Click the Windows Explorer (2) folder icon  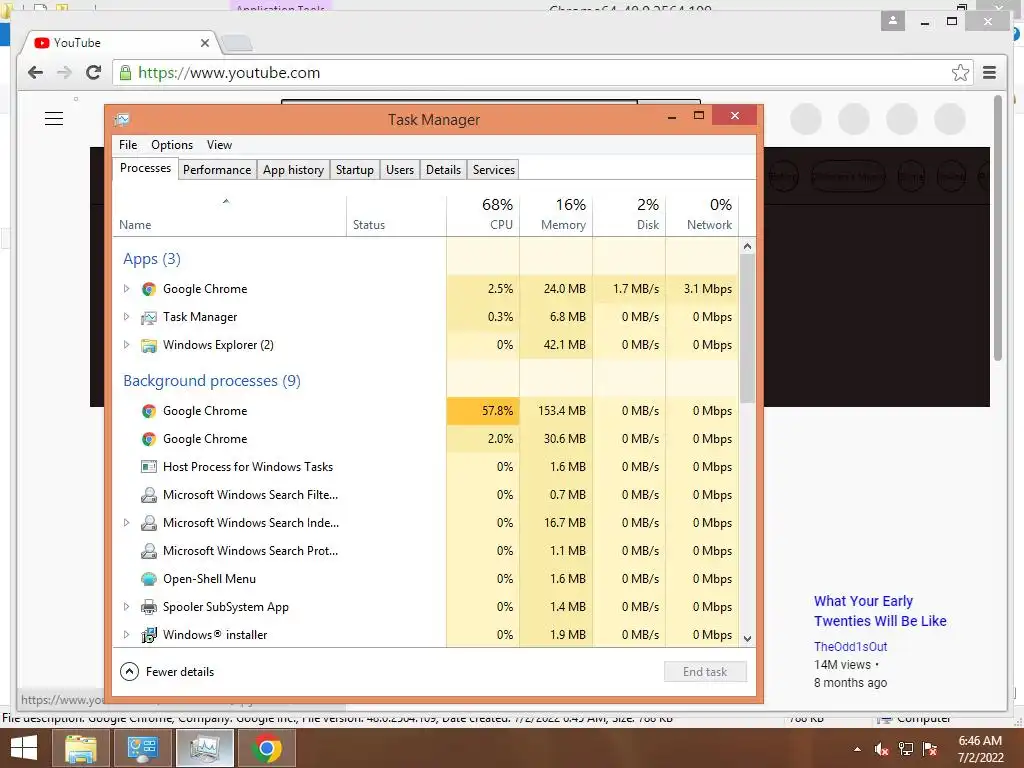(x=149, y=345)
